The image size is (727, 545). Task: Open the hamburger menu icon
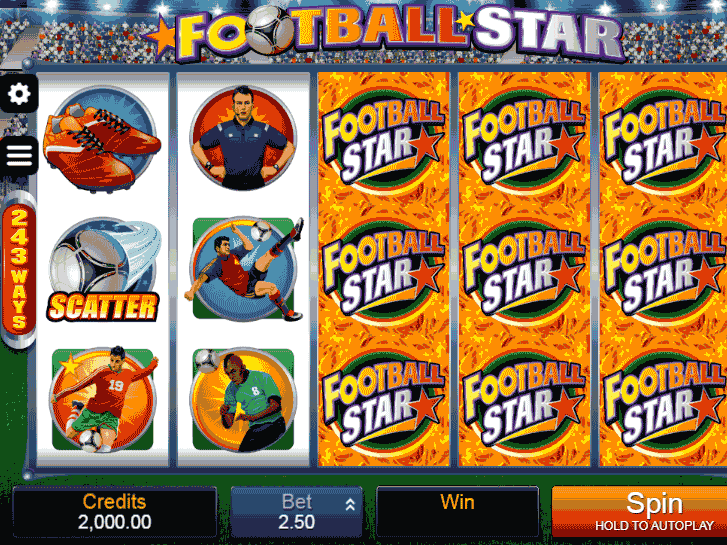pos(19,156)
